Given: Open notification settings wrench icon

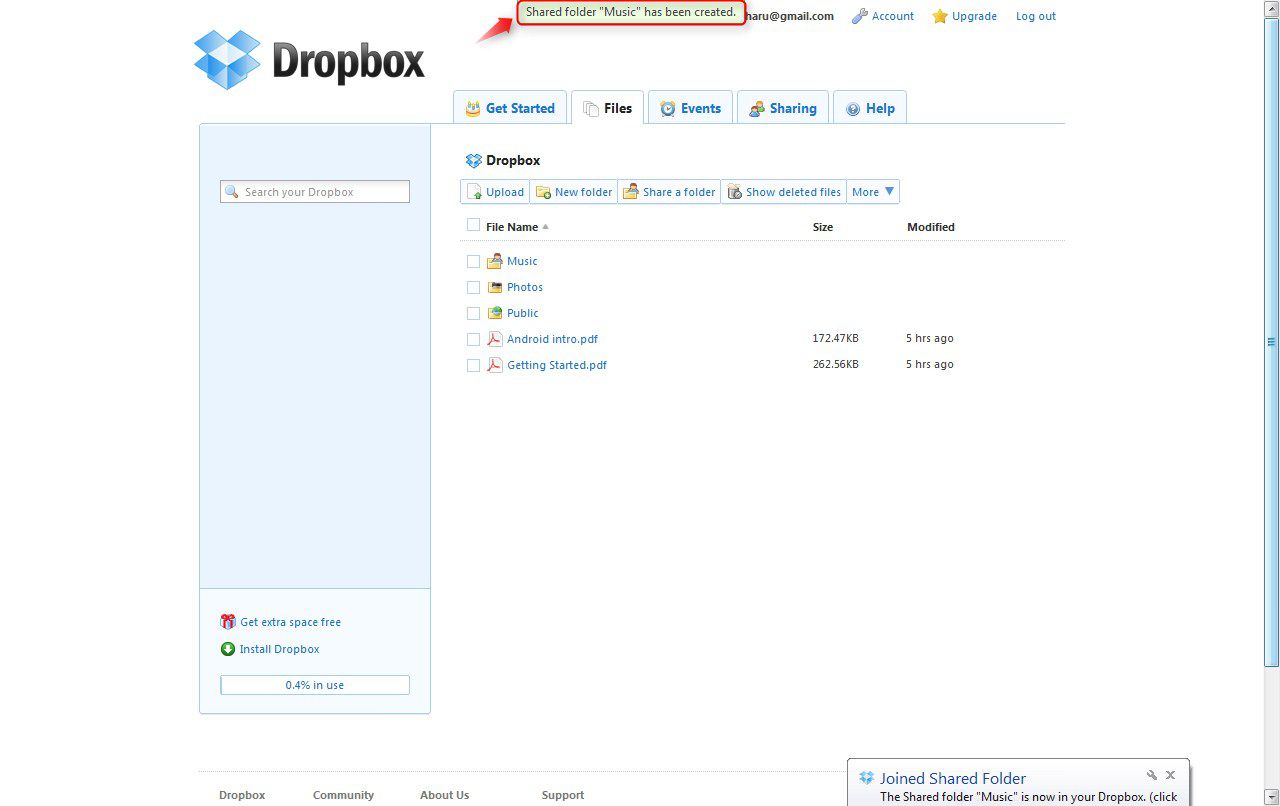Looking at the screenshot, I should pyautogui.click(x=1152, y=775).
